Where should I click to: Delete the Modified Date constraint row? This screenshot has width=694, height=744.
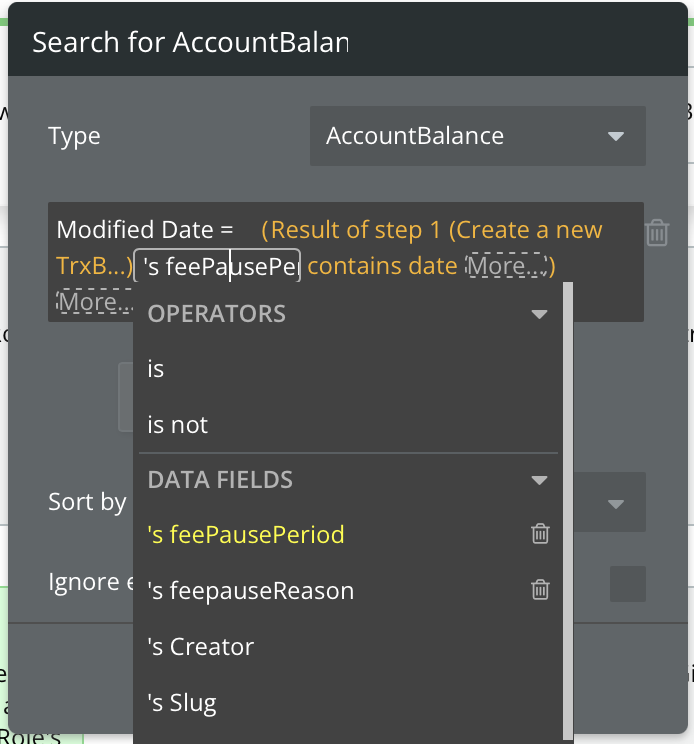click(x=657, y=233)
